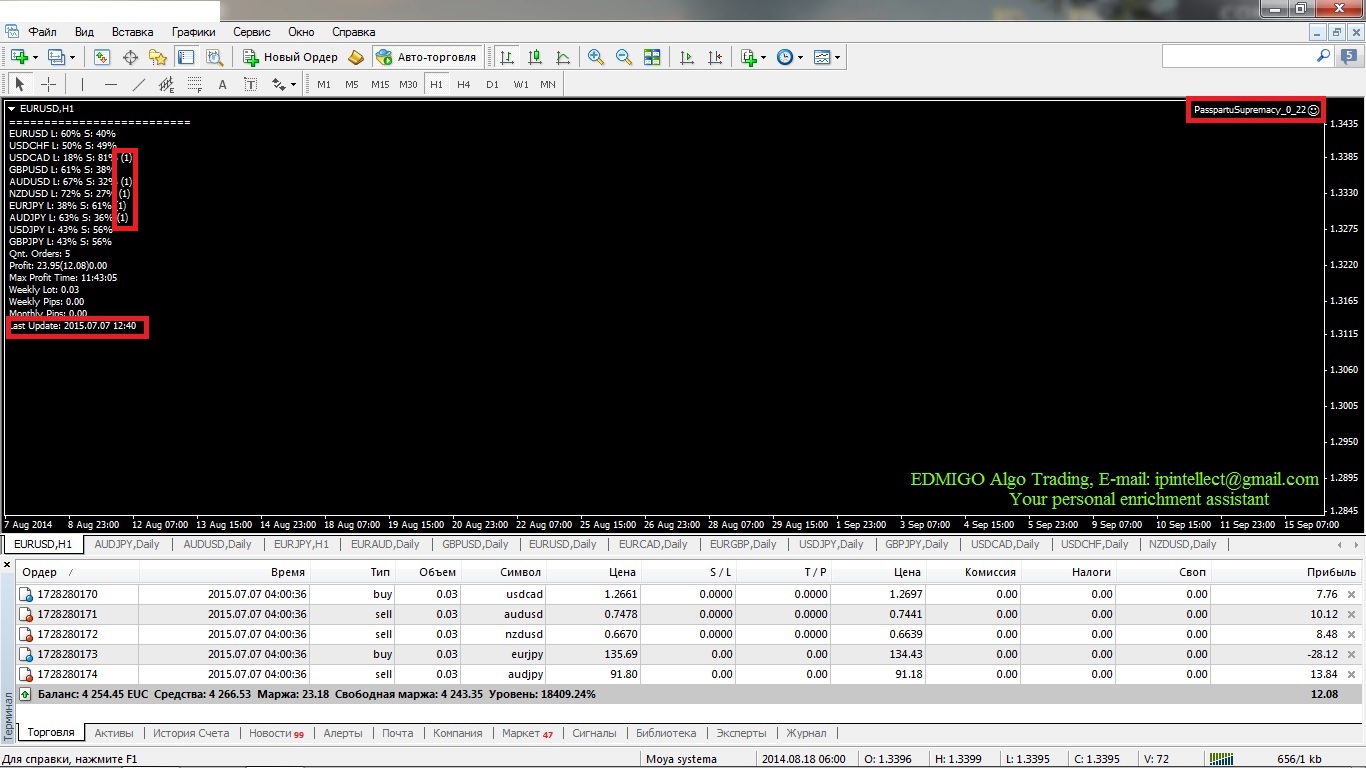Expand the Periods dropdown arrow
This screenshot has height=768, width=1366.
pos(800,57)
